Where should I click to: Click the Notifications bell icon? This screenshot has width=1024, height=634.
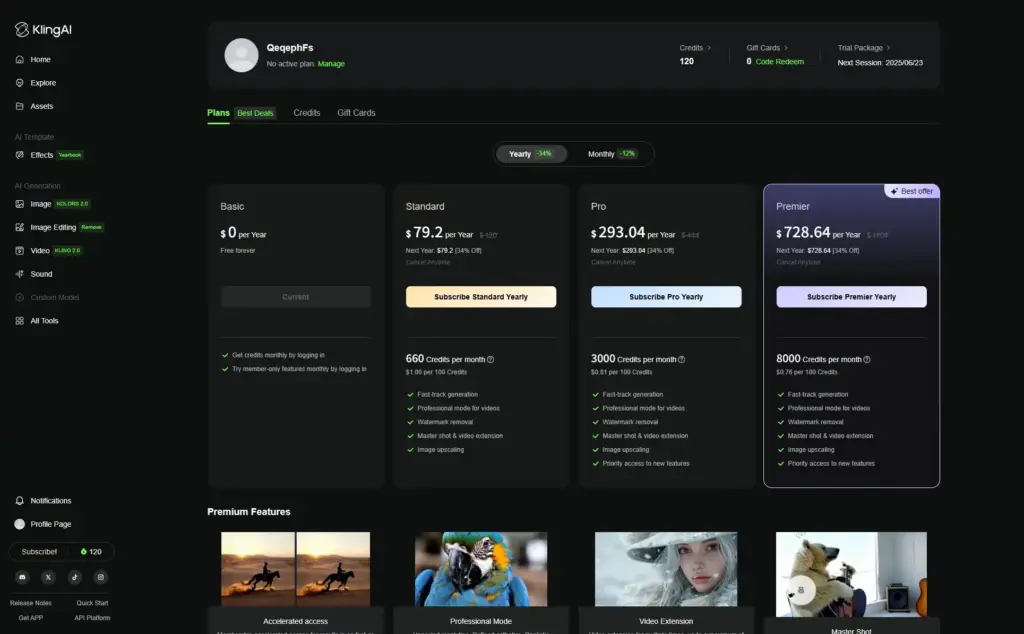[20, 501]
